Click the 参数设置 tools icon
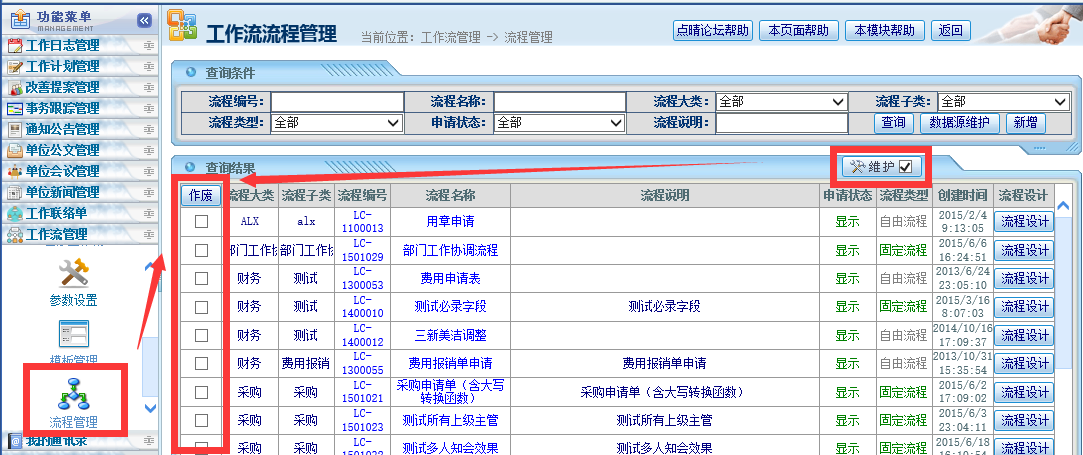Viewport: 1083px width, 455px height. point(74,273)
